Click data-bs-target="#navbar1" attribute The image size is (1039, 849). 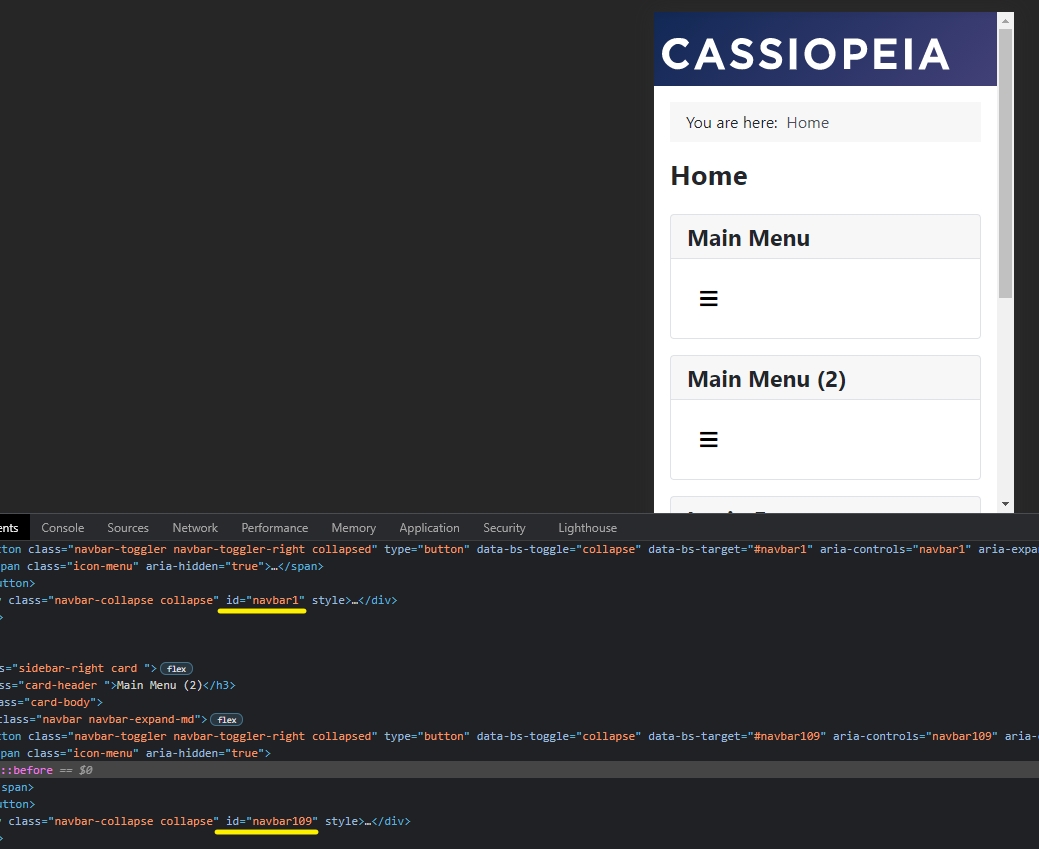tap(730, 549)
